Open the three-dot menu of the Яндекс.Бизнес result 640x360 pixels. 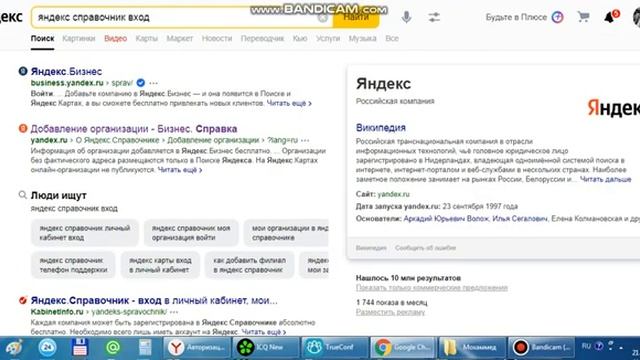[x=153, y=83]
